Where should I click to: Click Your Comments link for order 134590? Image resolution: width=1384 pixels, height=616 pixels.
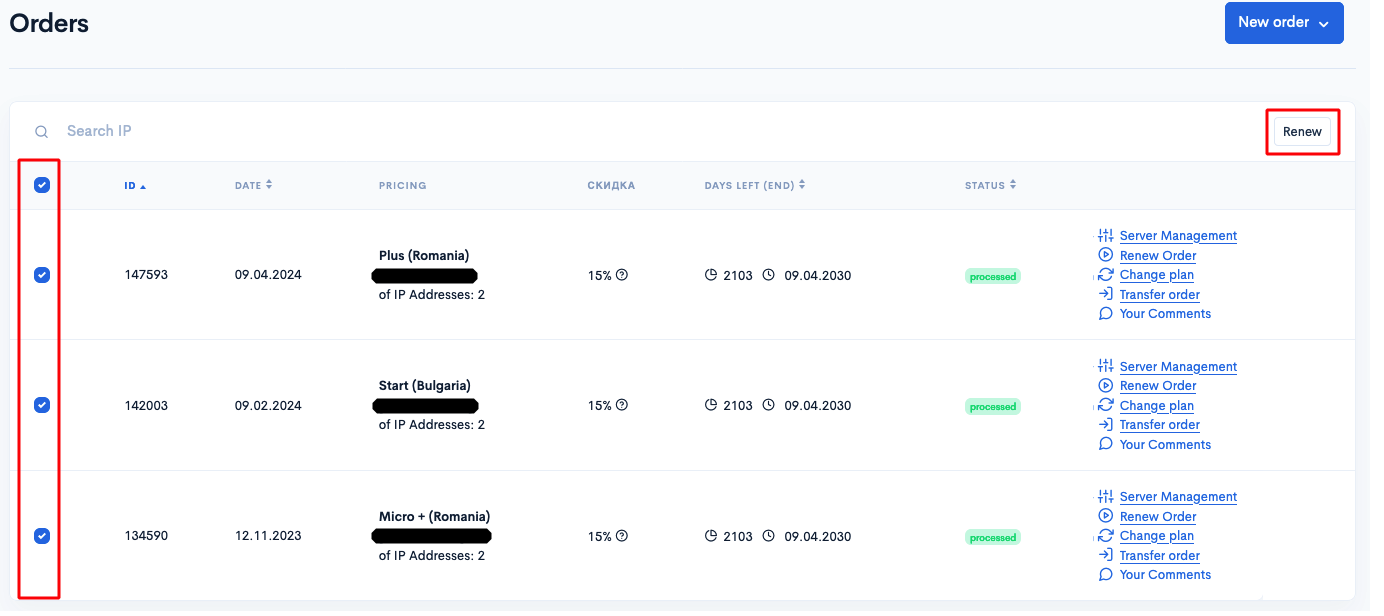pos(1165,574)
